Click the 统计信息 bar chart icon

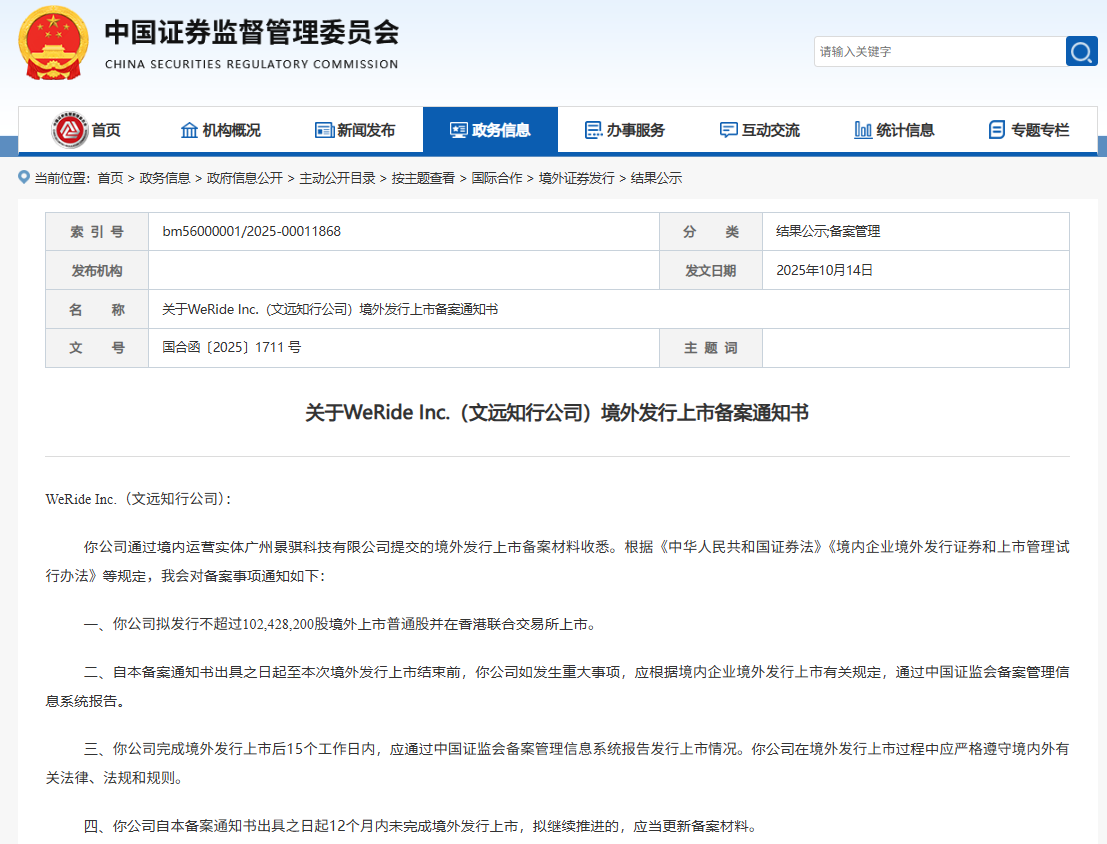863,130
